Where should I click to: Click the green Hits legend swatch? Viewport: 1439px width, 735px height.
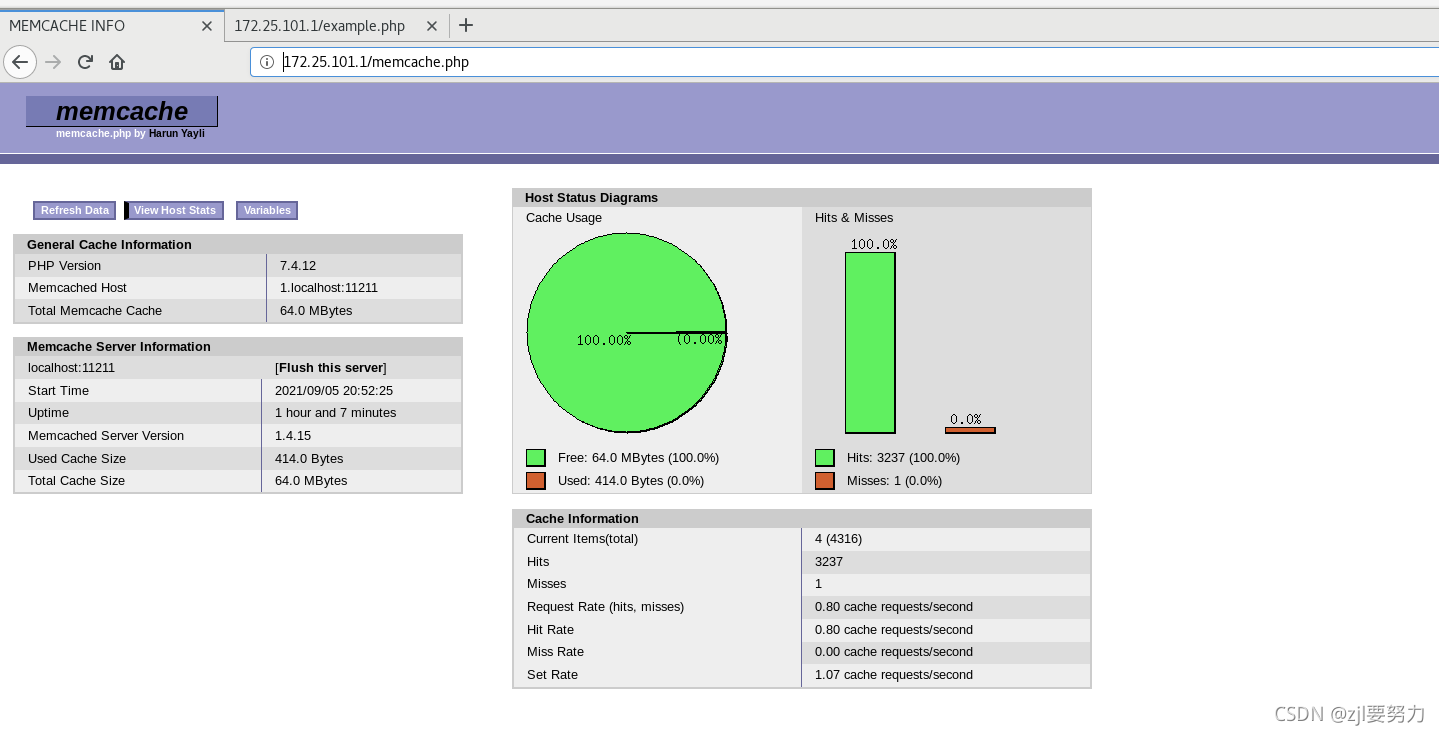click(825, 458)
